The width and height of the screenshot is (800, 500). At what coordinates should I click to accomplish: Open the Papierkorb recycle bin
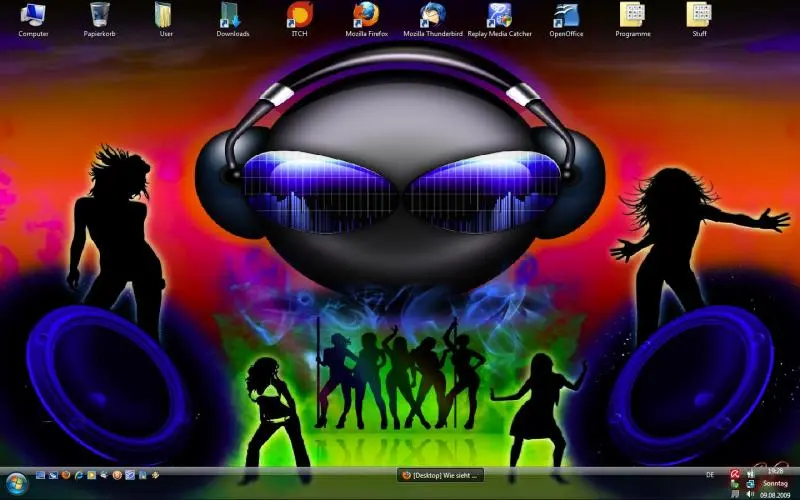(x=99, y=15)
